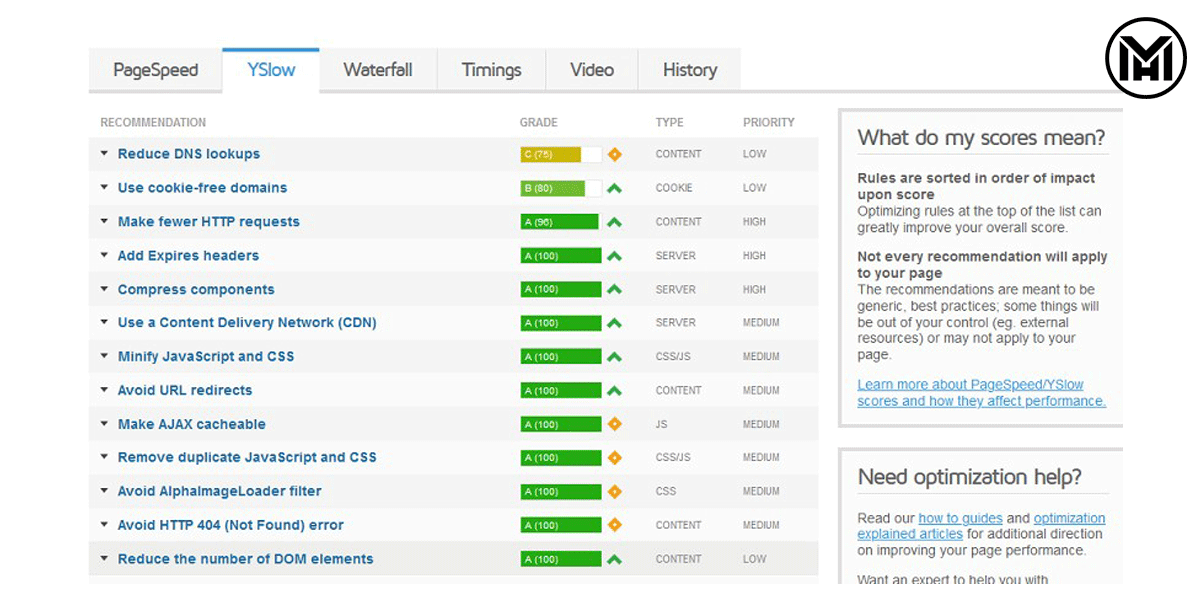This screenshot has width=1200, height=600.
Task: Expand the Avoid URL redirects disclosure arrow
Action: (104, 390)
